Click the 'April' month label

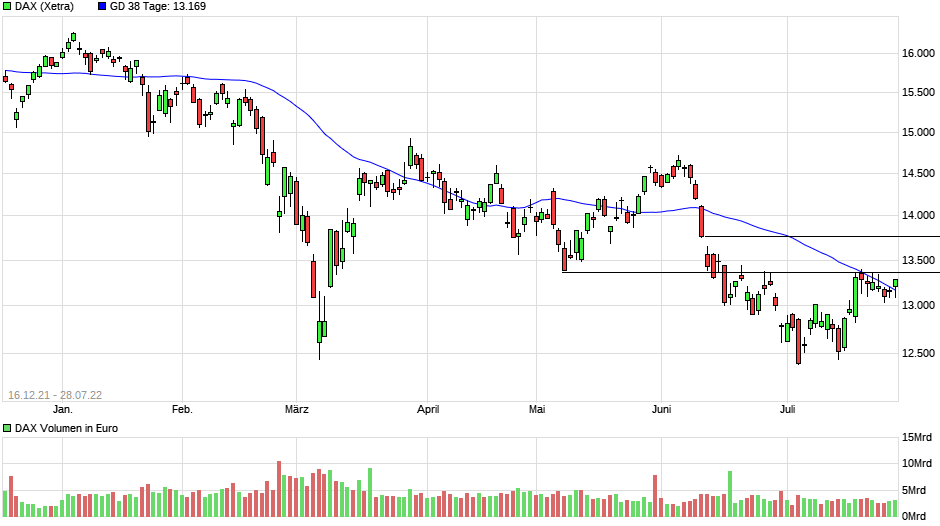[428, 409]
